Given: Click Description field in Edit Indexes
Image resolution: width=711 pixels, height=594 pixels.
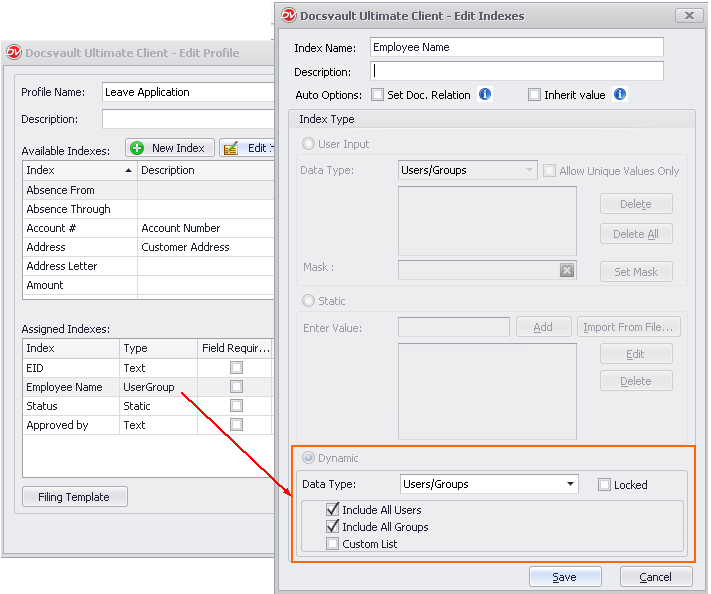Looking at the screenshot, I should click(x=516, y=71).
